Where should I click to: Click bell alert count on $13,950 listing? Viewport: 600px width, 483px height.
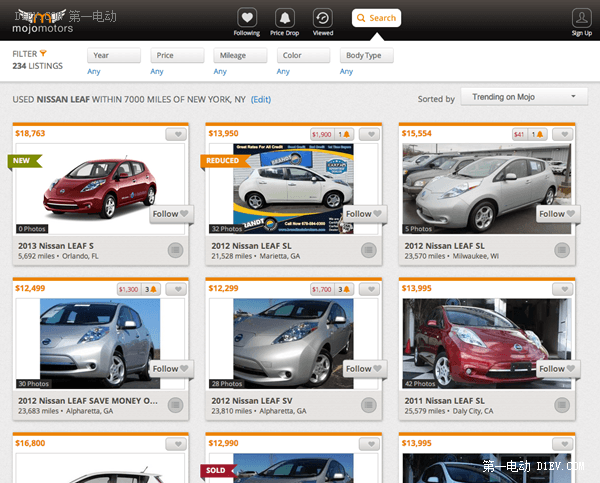tap(344, 134)
